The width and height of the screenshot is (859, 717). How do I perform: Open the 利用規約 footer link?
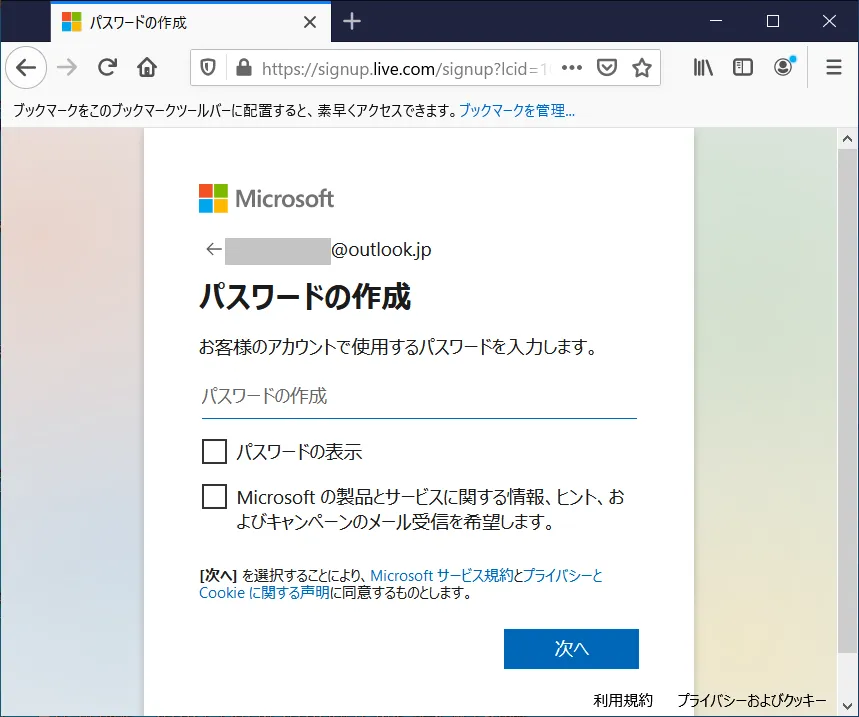[623, 700]
